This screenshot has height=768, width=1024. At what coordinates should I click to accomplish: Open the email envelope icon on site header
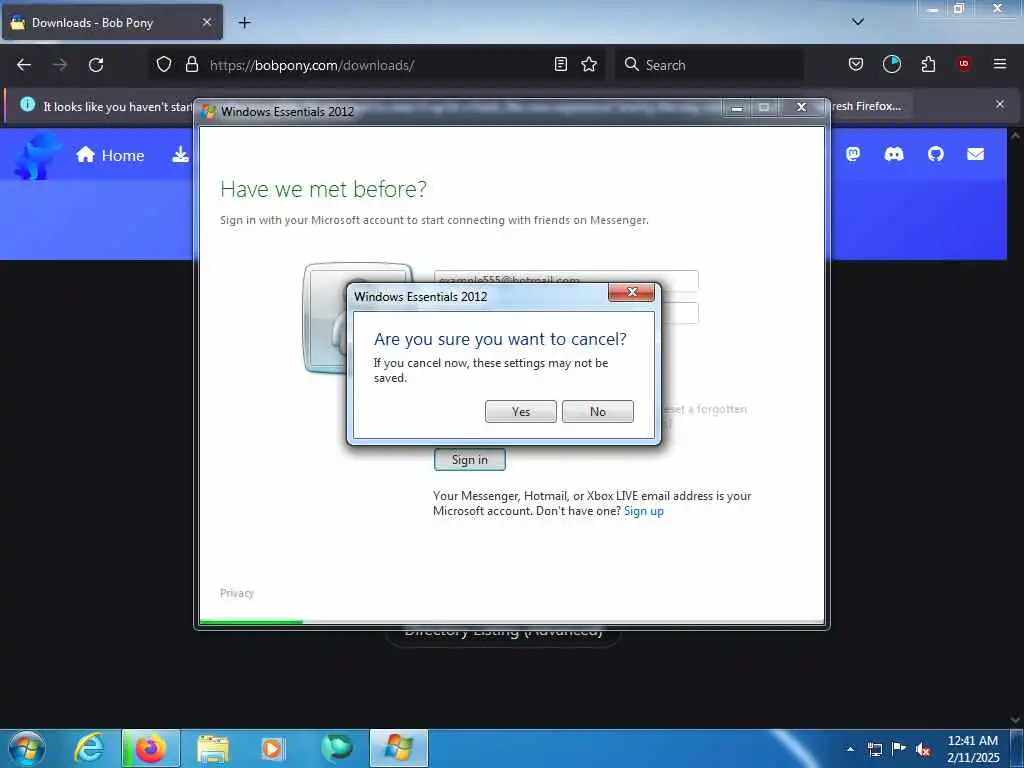[975, 154]
